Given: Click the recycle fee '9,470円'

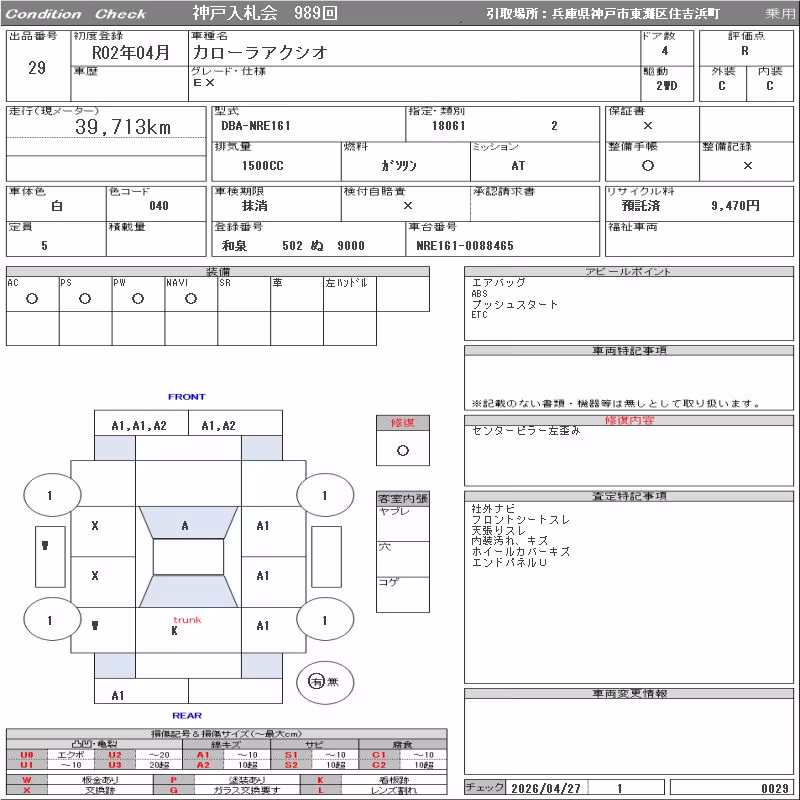Looking at the screenshot, I should [735, 206].
